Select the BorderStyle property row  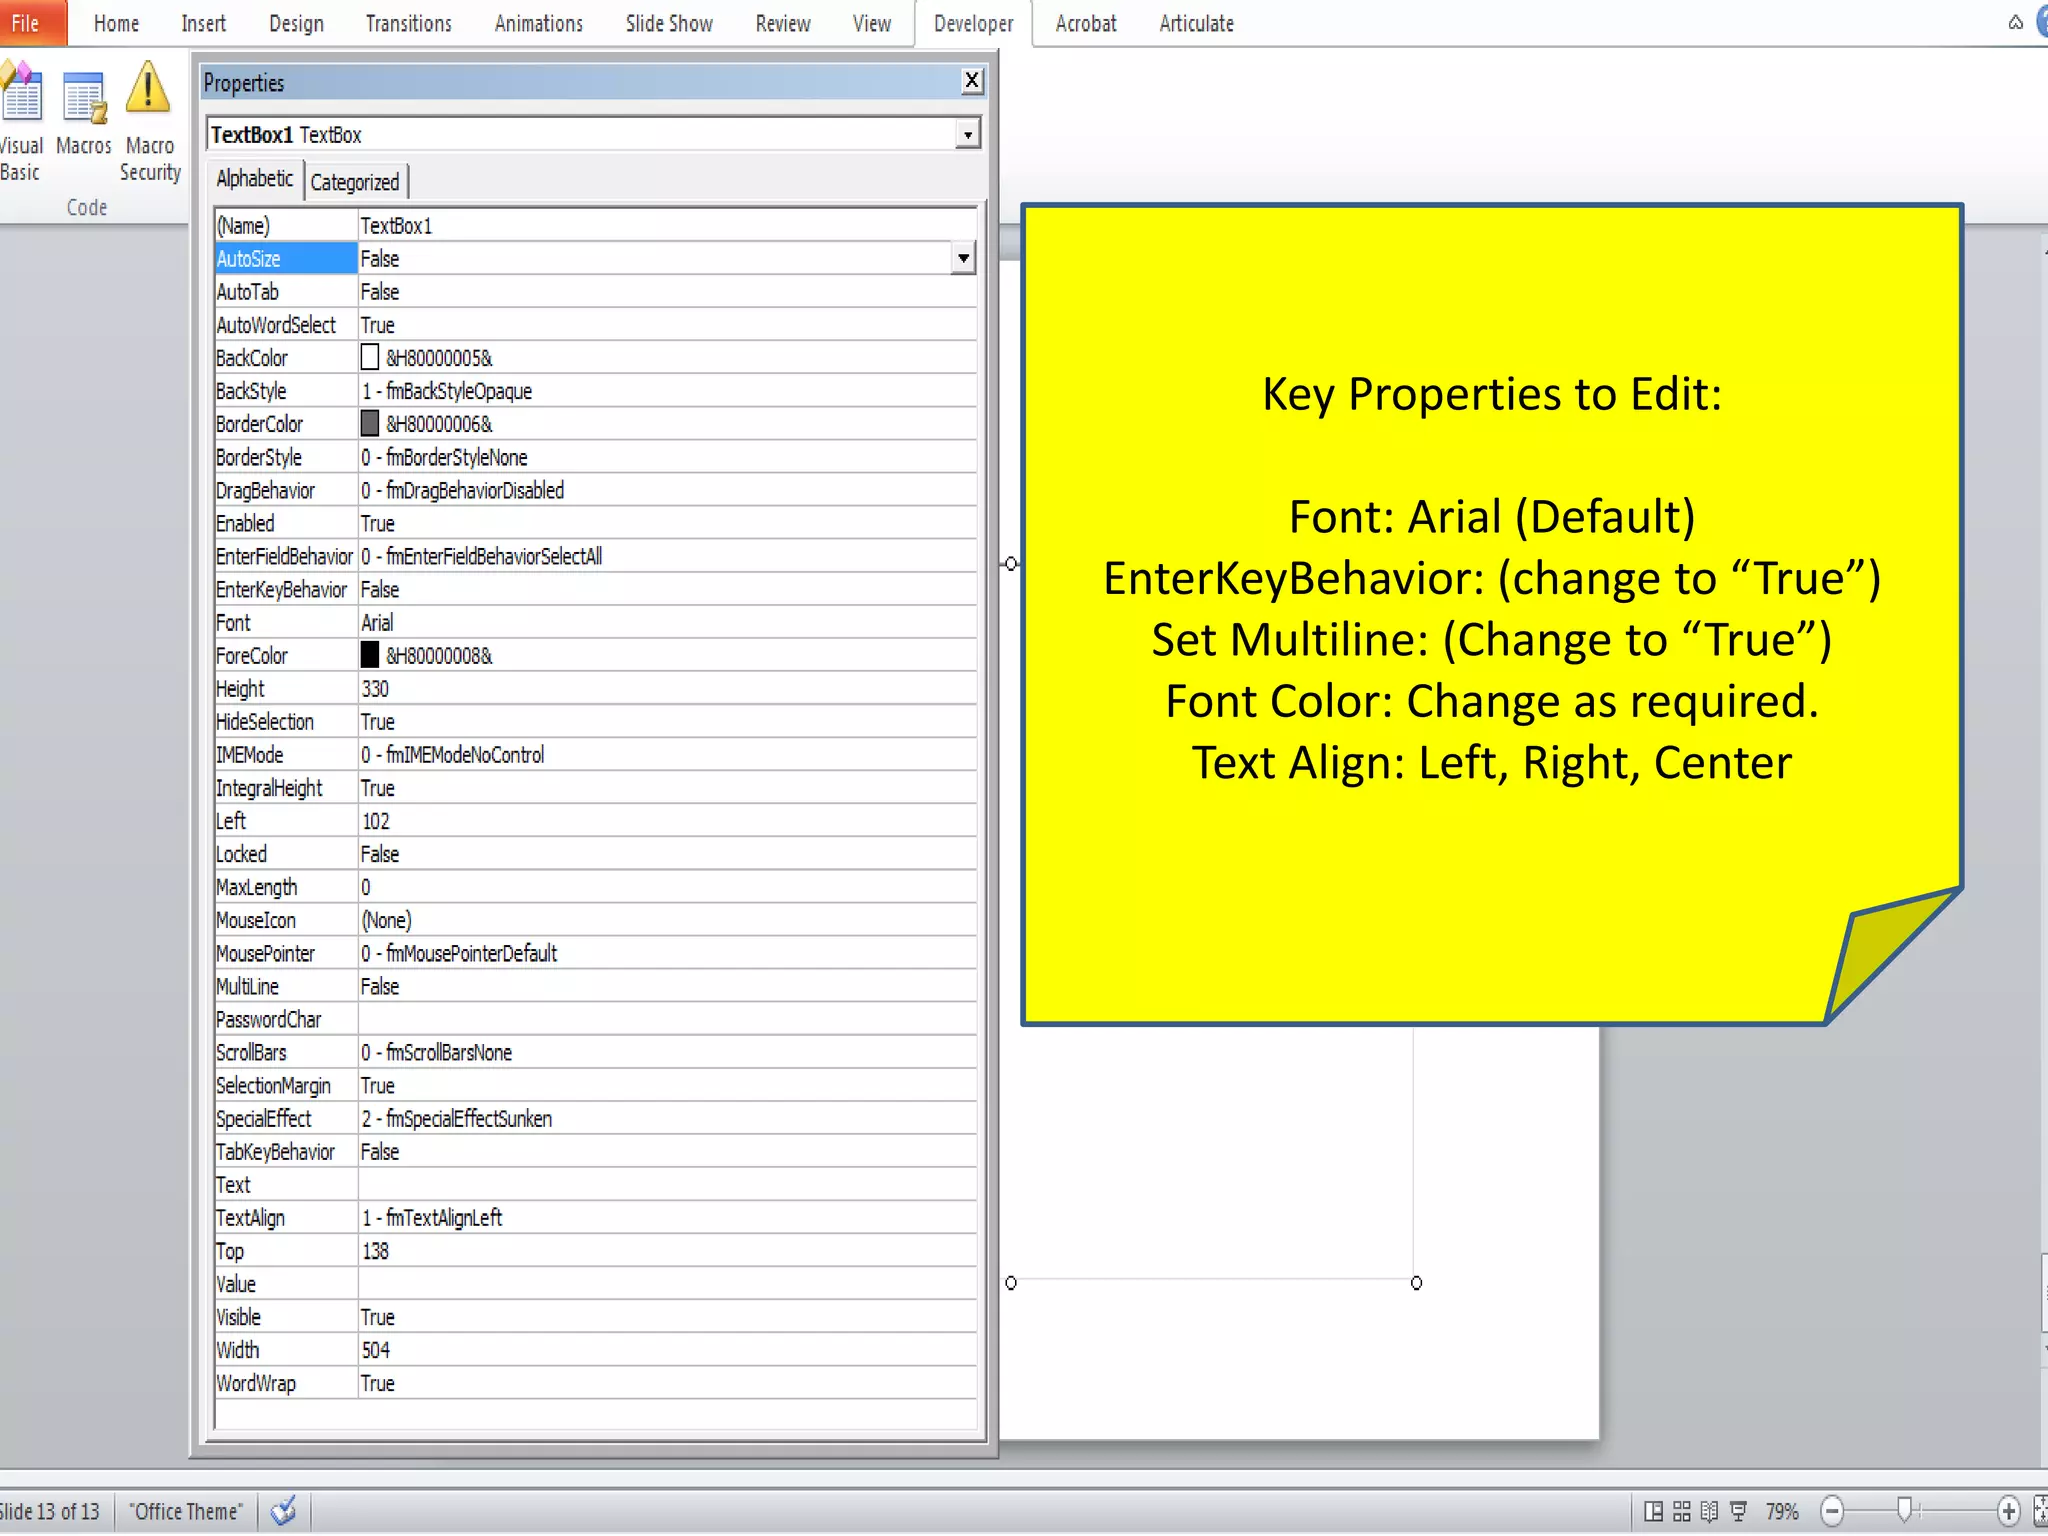pyautogui.click(x=596, y=456)
